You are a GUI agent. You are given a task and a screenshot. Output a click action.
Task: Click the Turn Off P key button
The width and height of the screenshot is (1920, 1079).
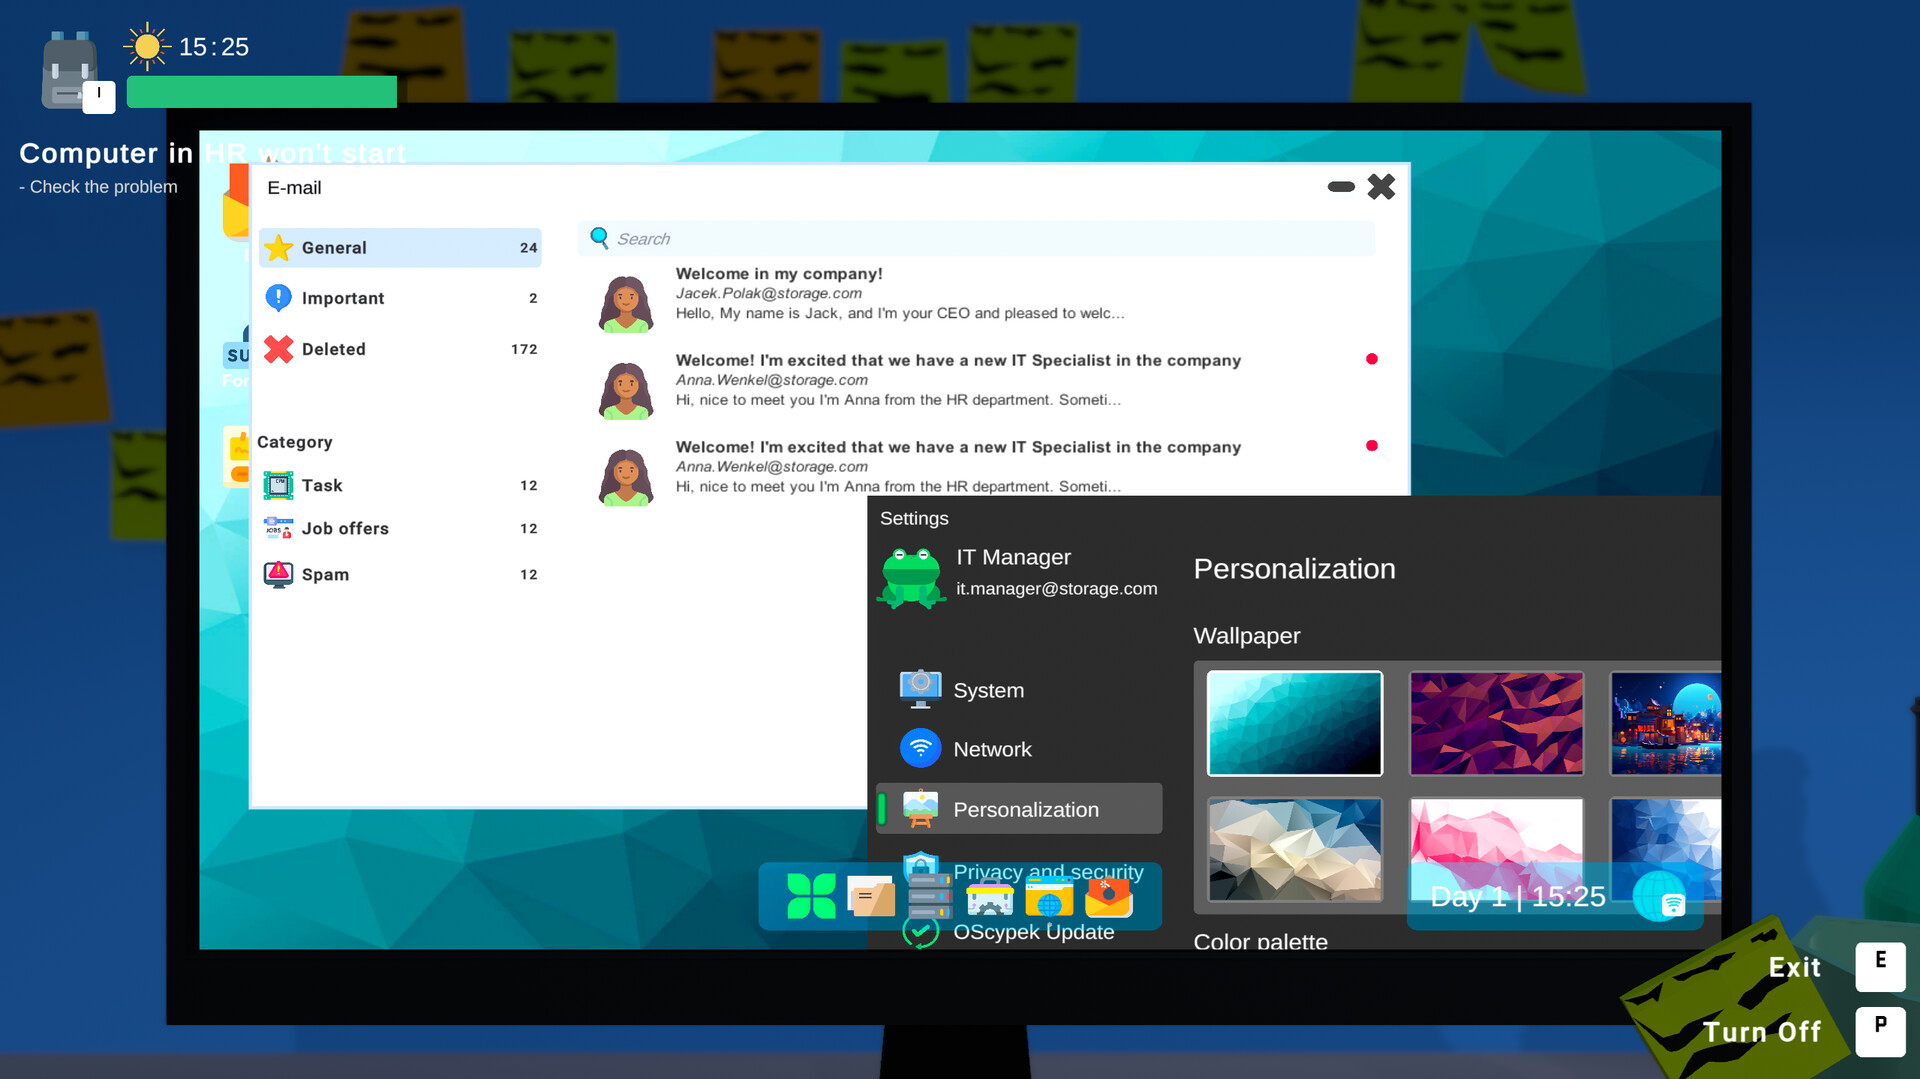[1880, 1031]
